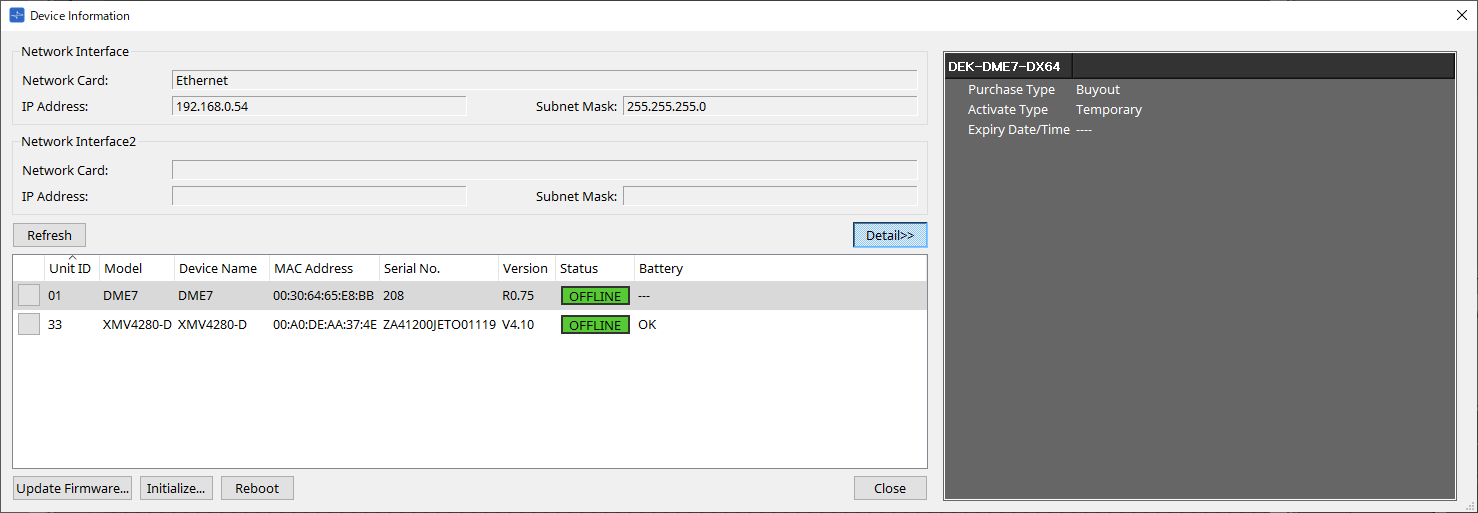Screen dimensions: 1478x513
Task: Select the Network Card field showing Ethernet
Action: [544, 80]
